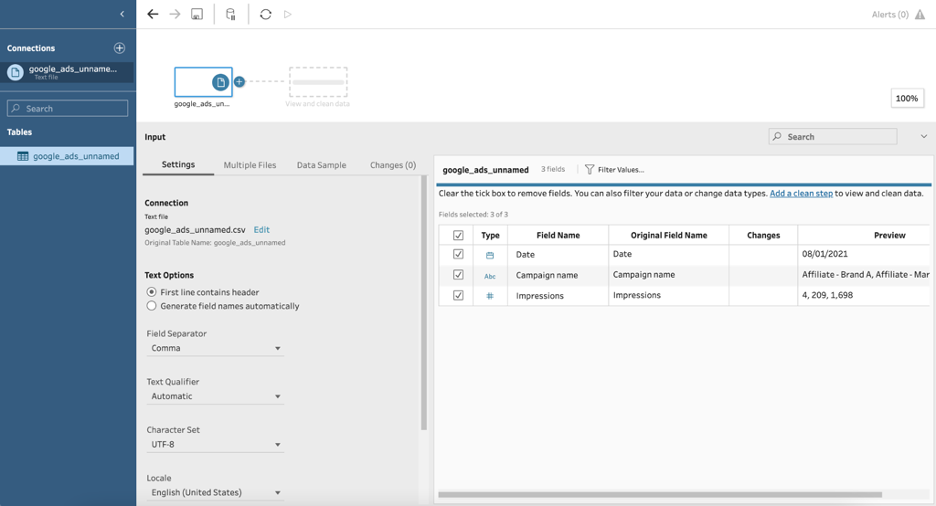
Task: Open the Text Qualifier dropdown
Action: pos(215,397)
